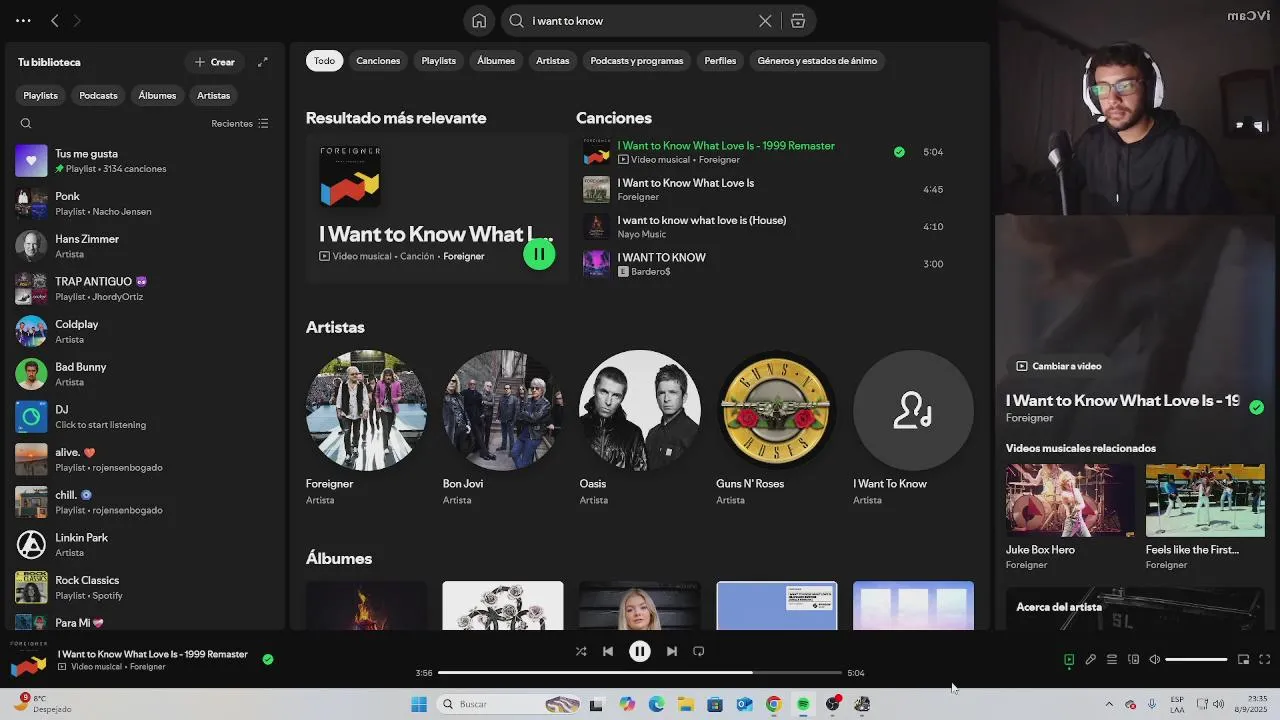The width and height of the screenshot is (1280, 720).
Task: Open Oasis artist card
Action: 640,428
